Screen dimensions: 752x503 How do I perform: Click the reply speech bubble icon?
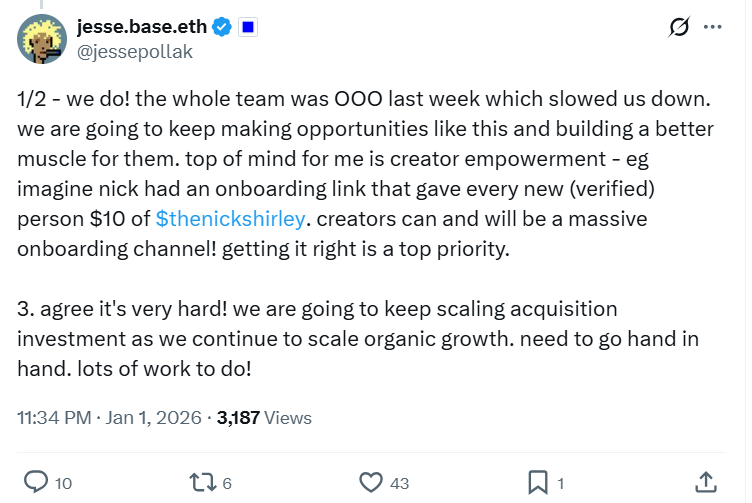tap(36, 483)
